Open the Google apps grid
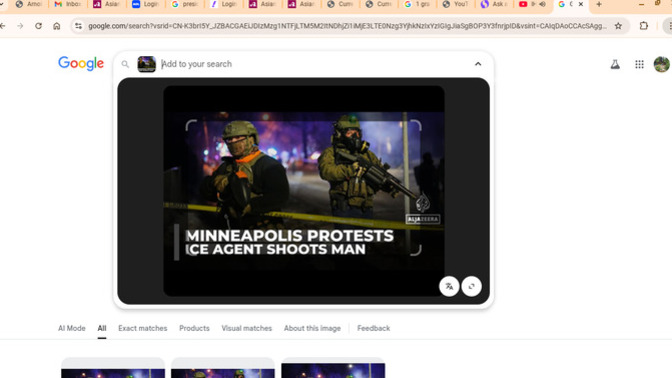This screenshot has width=672, height=378. [639, 64]
